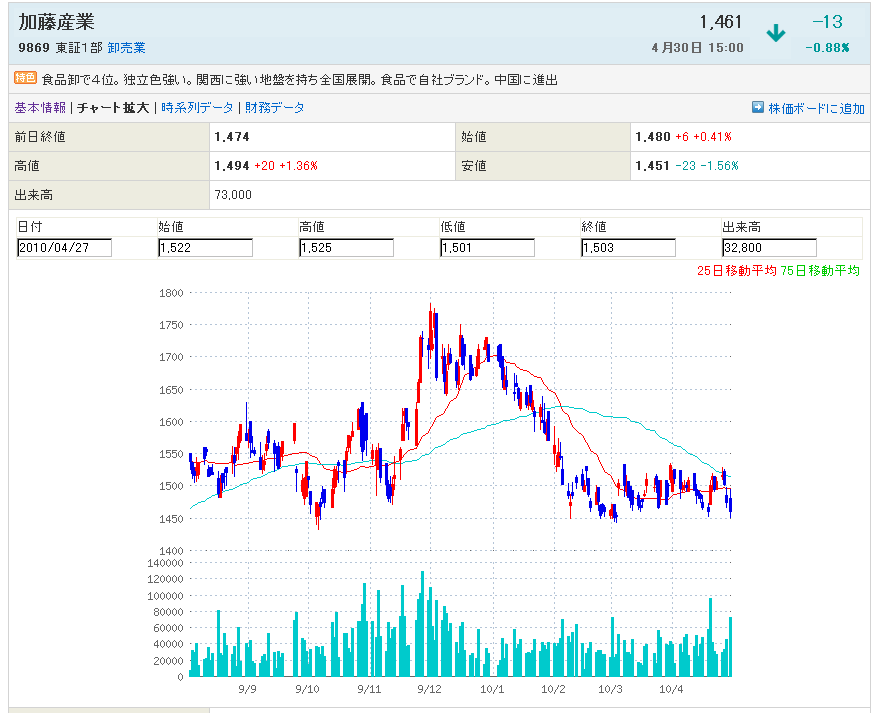Click the orange 特色 badge

pyautogui.click(x=25, y=78)
